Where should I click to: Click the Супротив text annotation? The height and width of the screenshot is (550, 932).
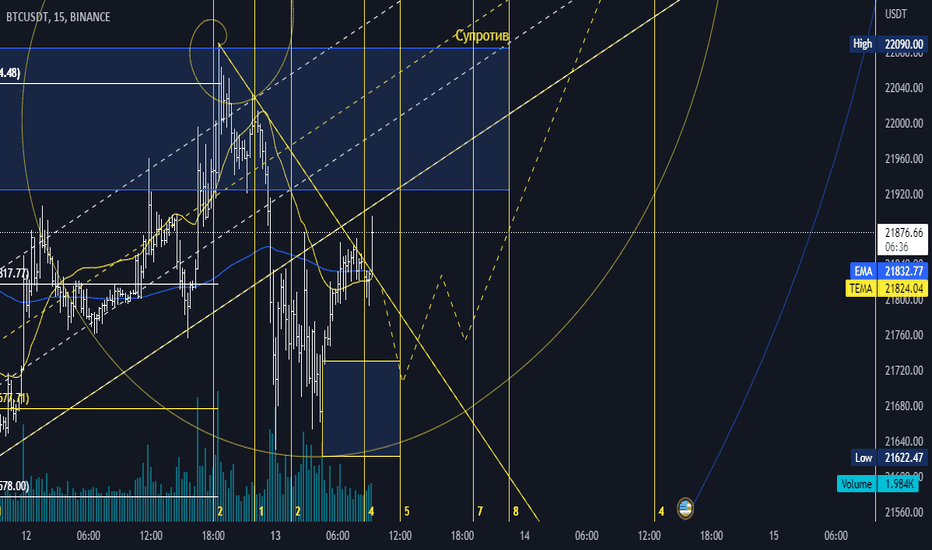pyautogui.click(x=482, y=36)
